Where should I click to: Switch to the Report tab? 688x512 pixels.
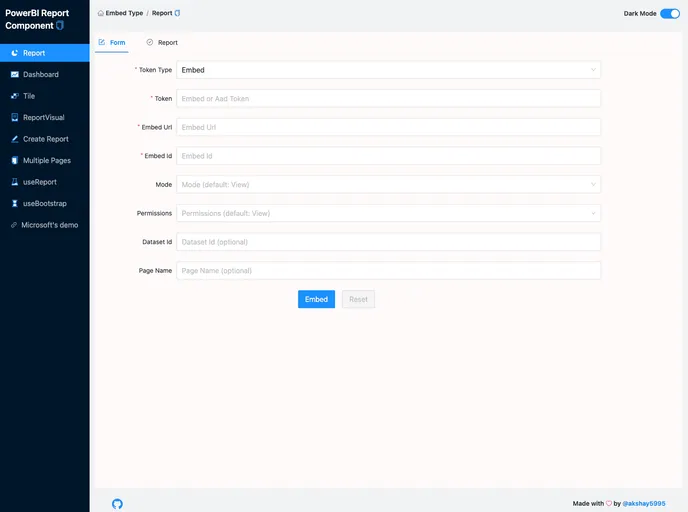[162, 43]
